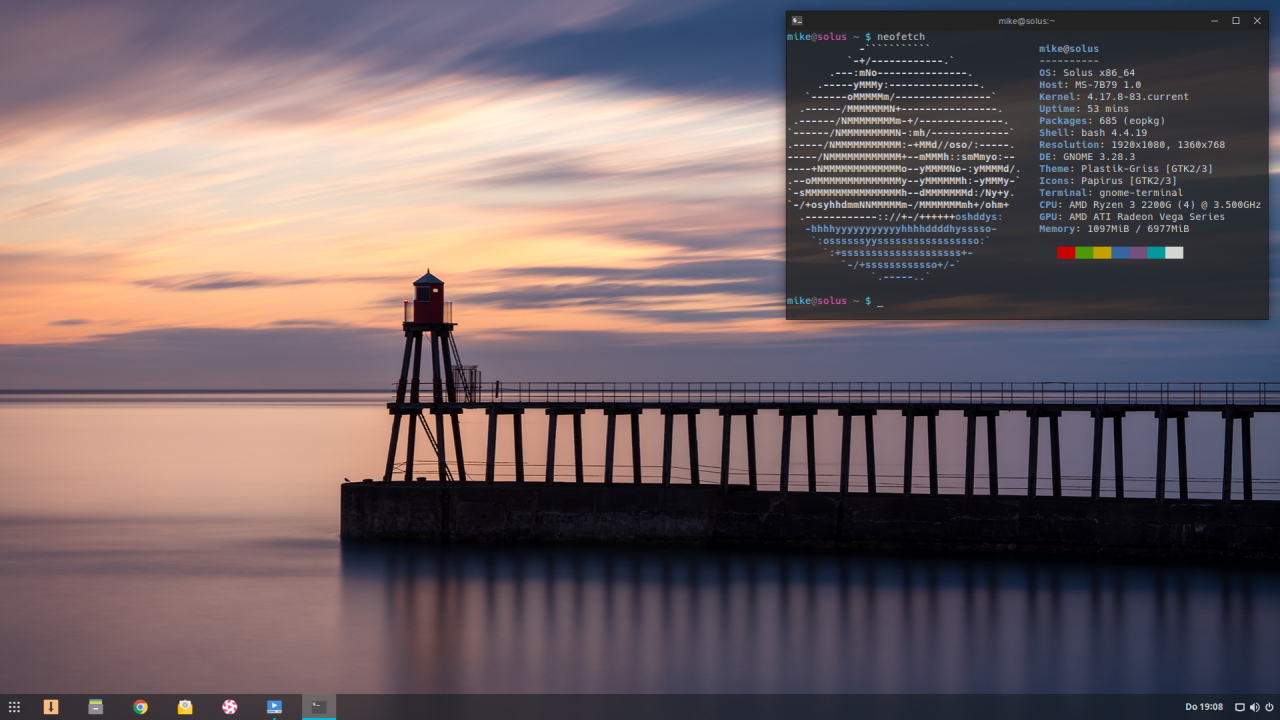
Task: Click the green color block in neofetch
Action: point(1084,253)
